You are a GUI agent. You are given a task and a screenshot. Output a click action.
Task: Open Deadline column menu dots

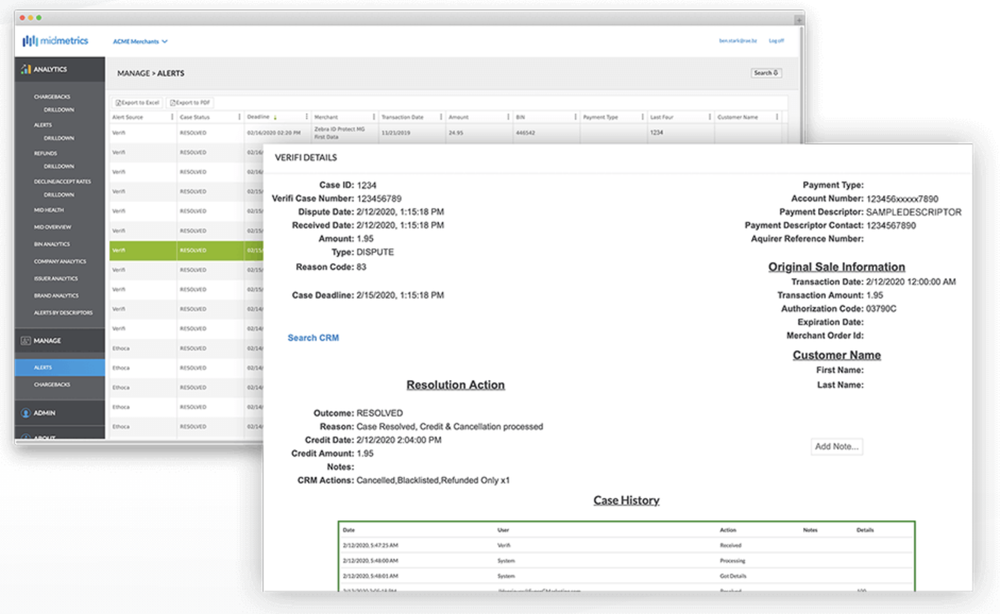(x=307, y=117)
